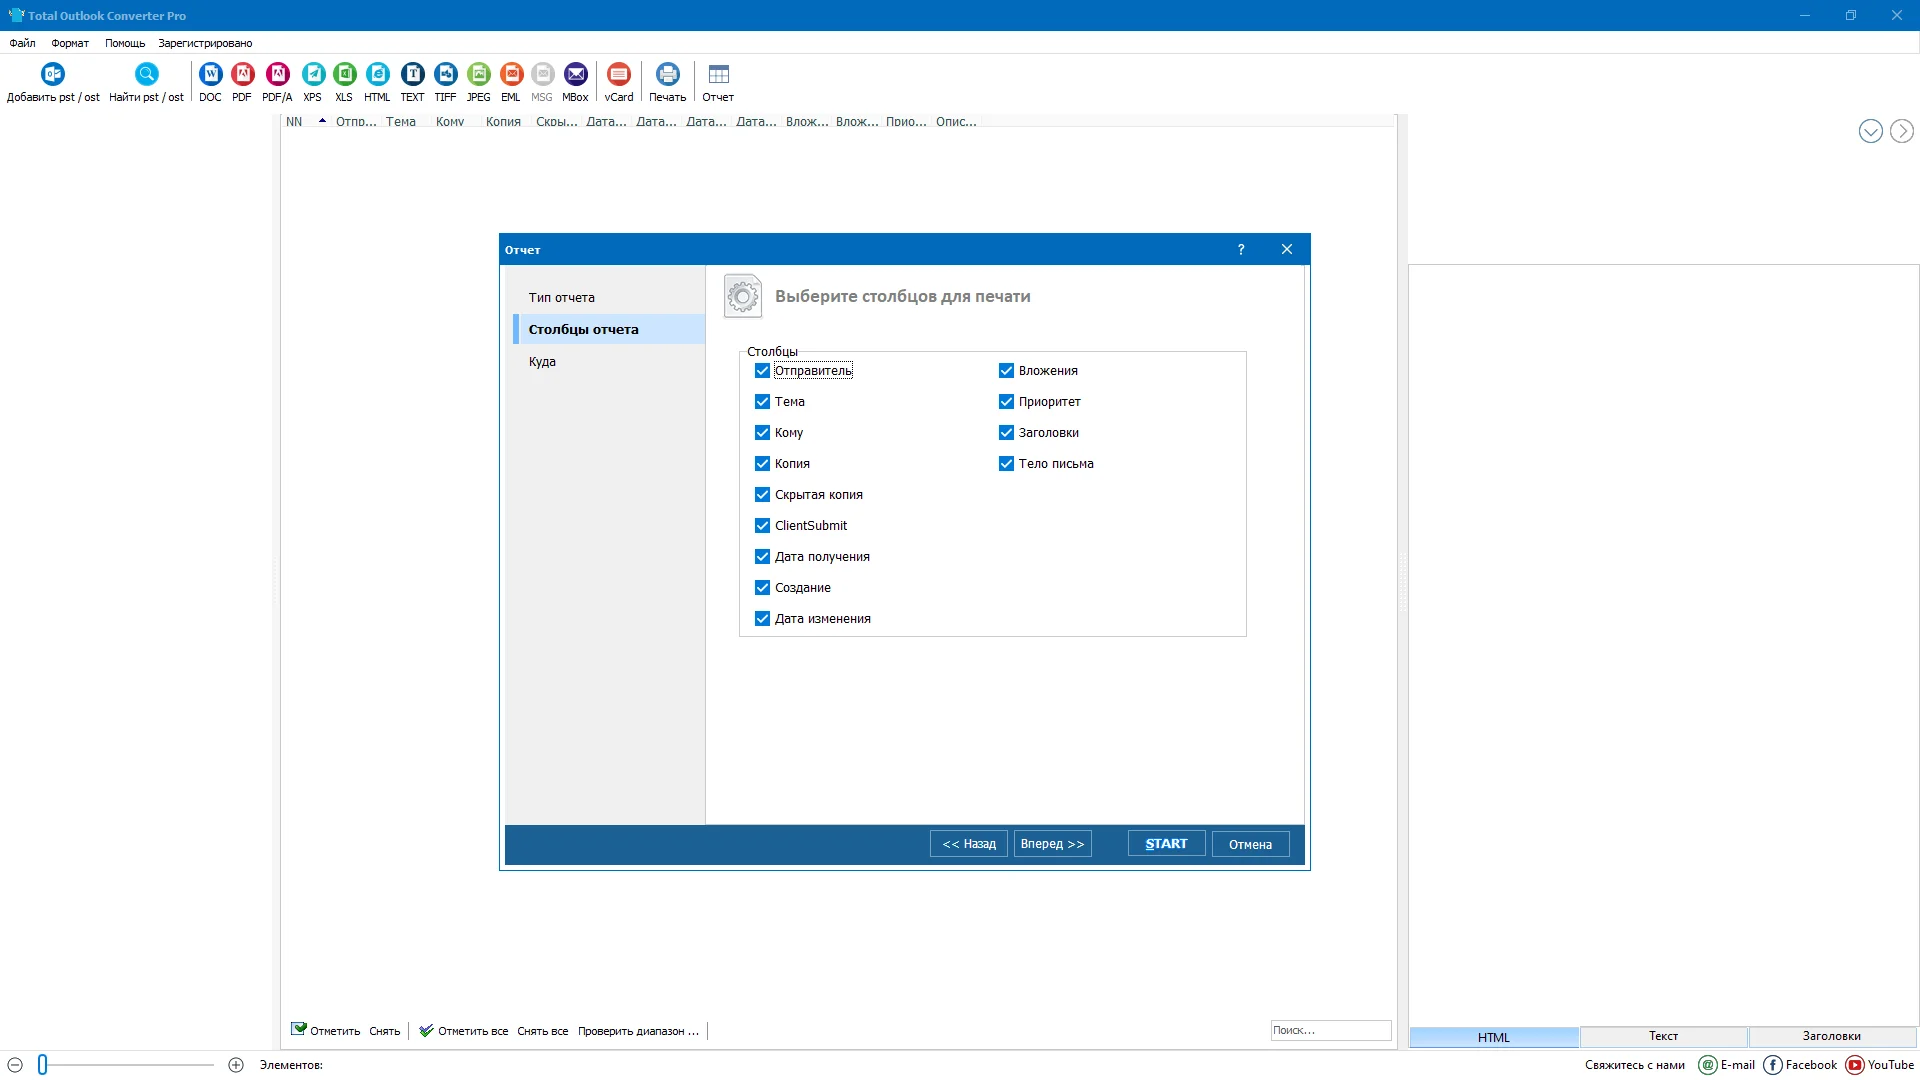
Task: Click the << Назад button
Action: pyautogui.click(x=968, y=844)
